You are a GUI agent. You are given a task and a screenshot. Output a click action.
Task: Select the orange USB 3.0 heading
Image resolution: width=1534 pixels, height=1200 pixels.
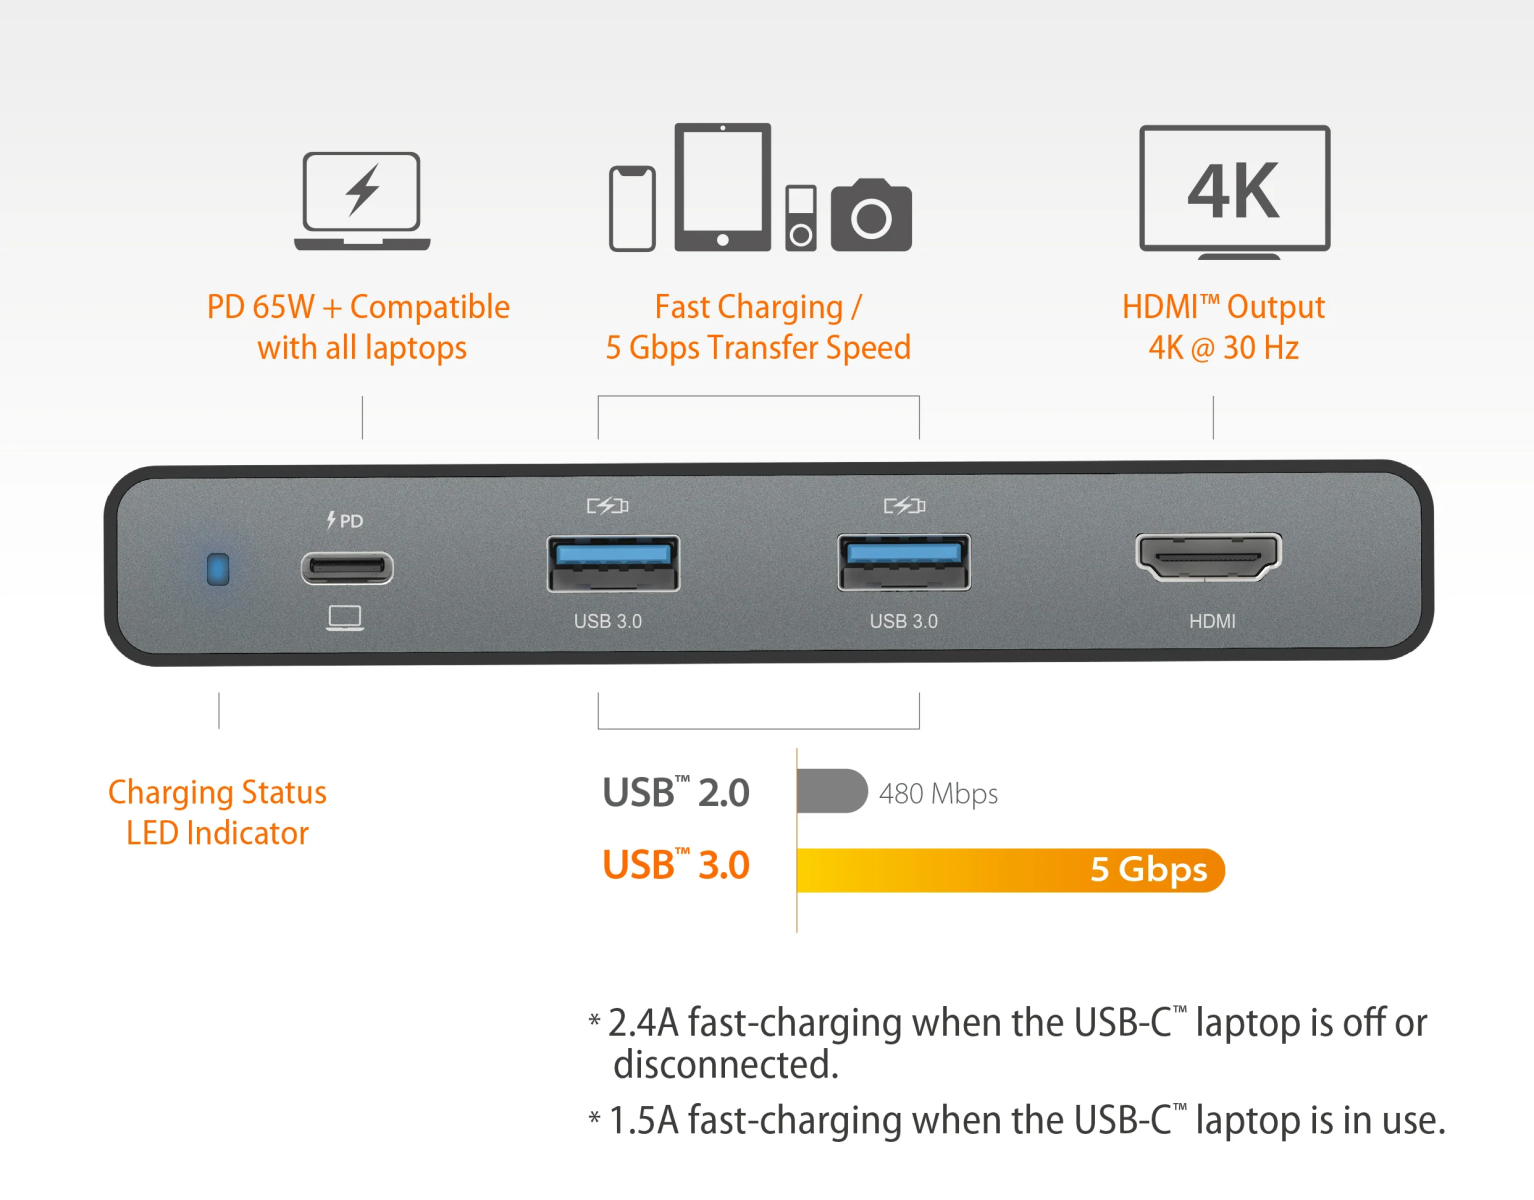coord(676,865)
